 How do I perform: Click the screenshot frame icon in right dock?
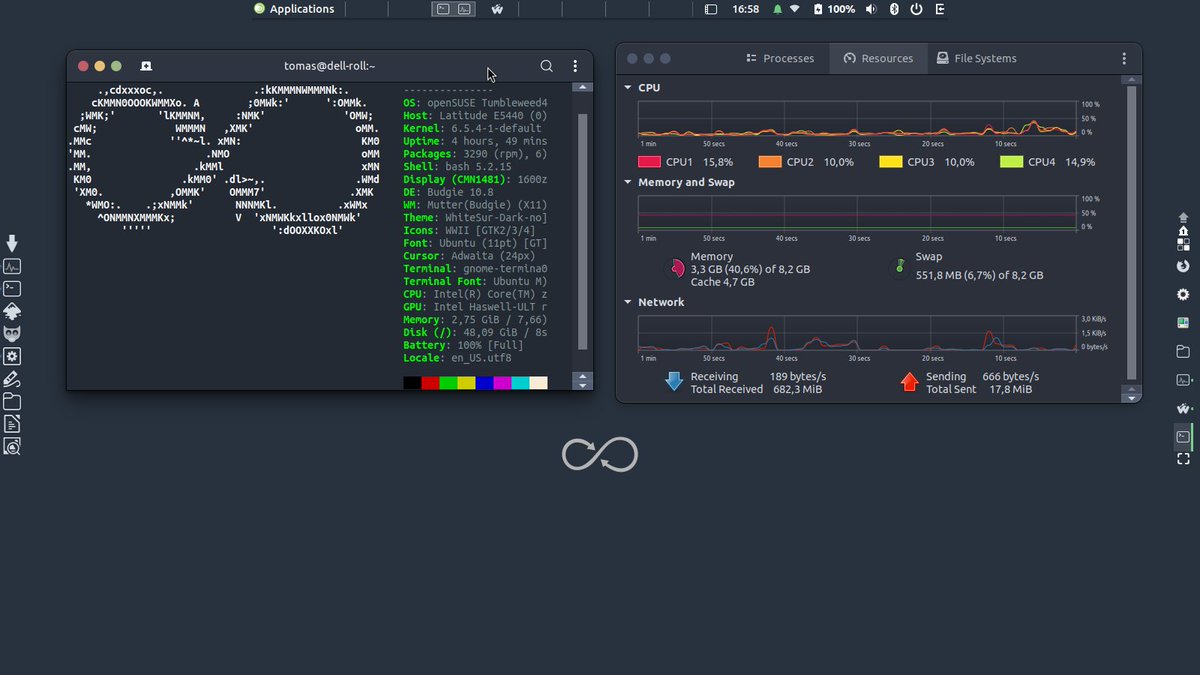(x=1183, y=459)
